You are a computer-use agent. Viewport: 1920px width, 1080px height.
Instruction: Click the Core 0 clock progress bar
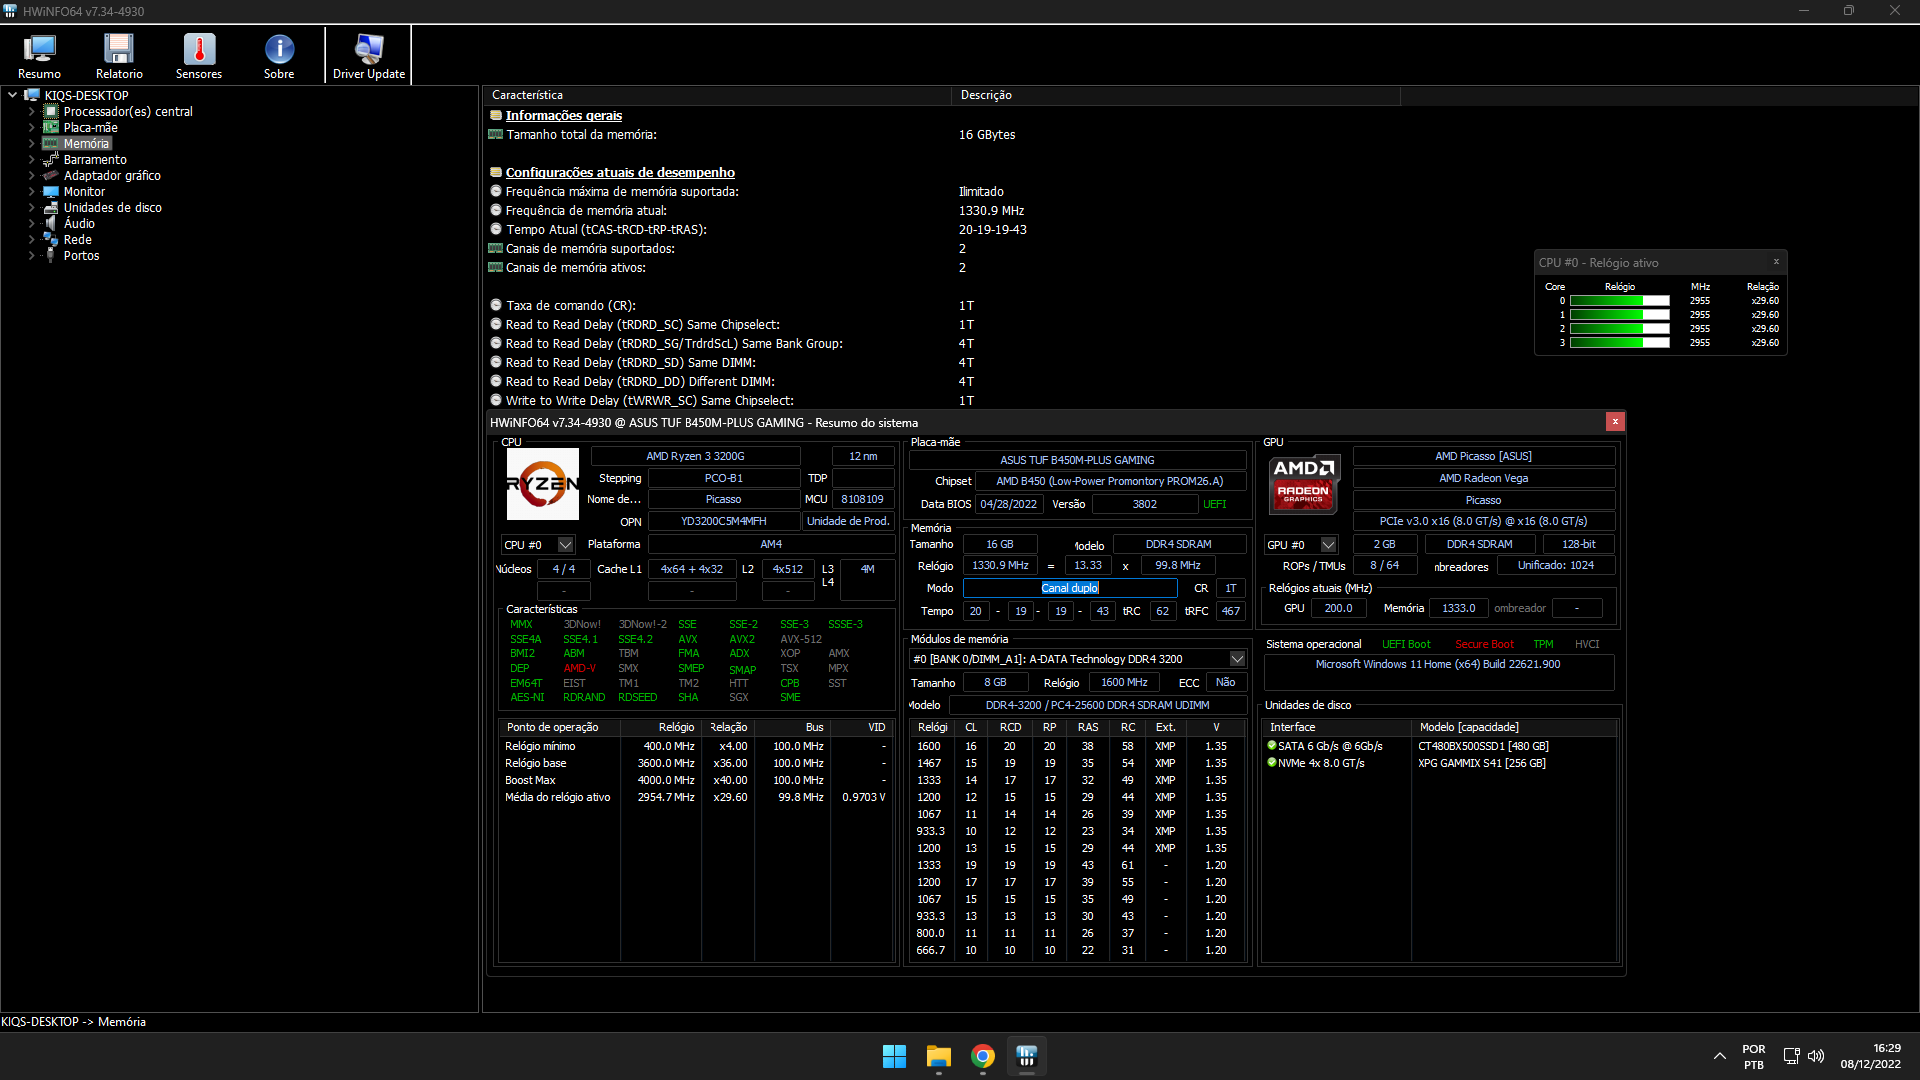pos(1619,300)
